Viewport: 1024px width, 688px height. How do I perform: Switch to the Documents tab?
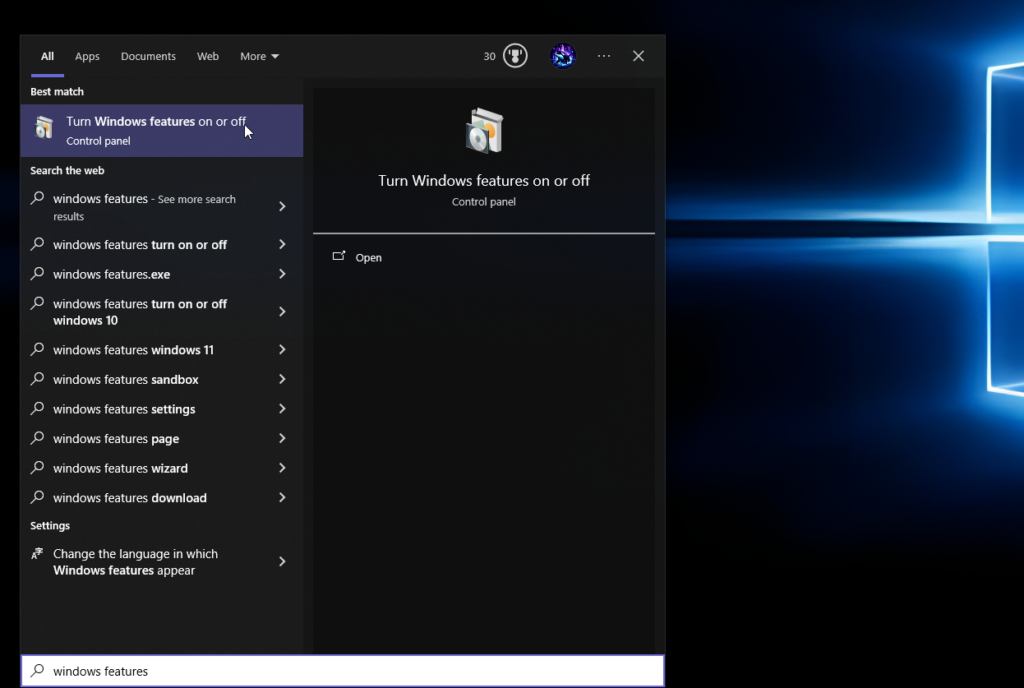coord(148,56)
